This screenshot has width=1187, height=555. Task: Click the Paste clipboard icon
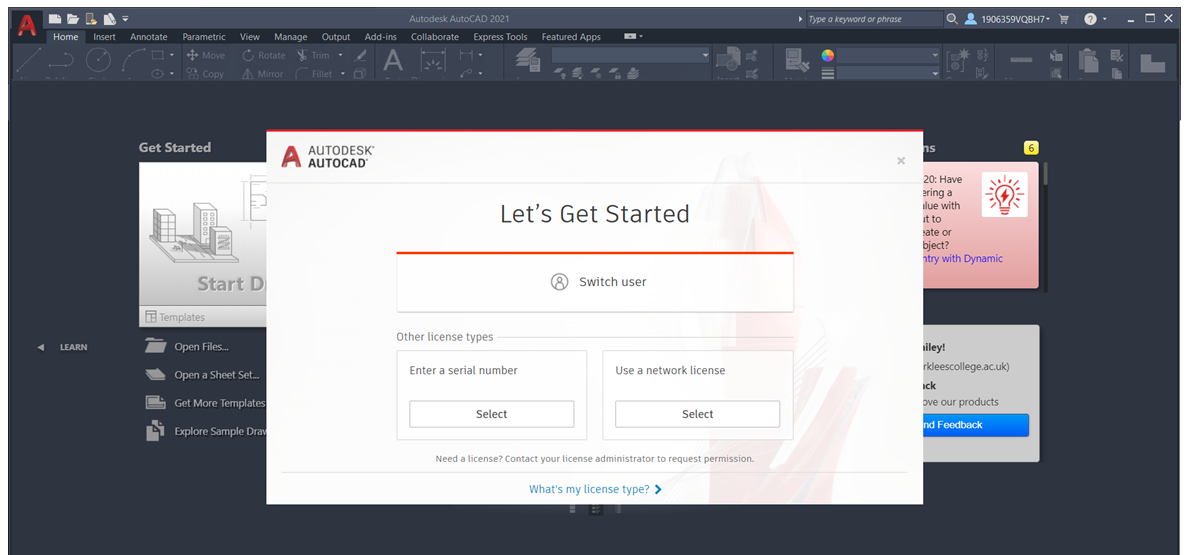pos(1088,61)
